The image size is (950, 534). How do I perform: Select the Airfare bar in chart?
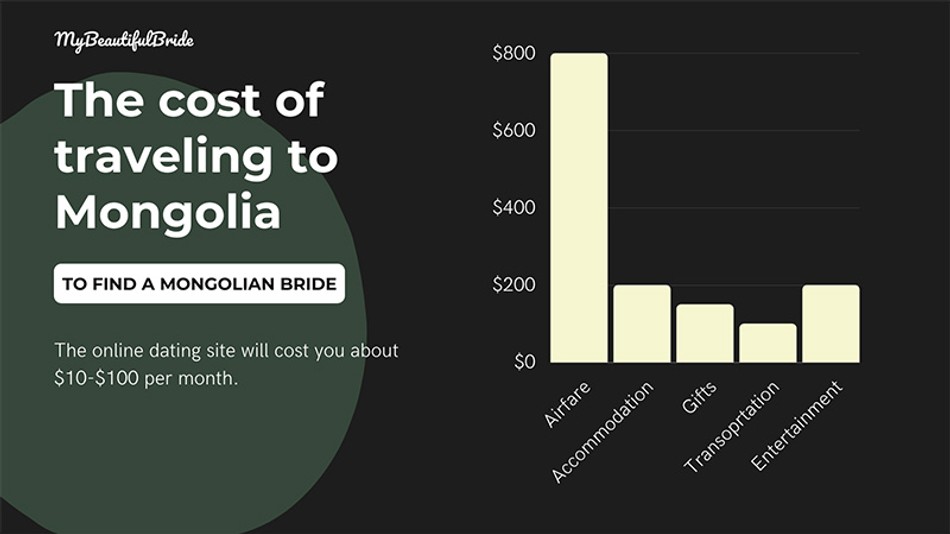tap(579, 208)
